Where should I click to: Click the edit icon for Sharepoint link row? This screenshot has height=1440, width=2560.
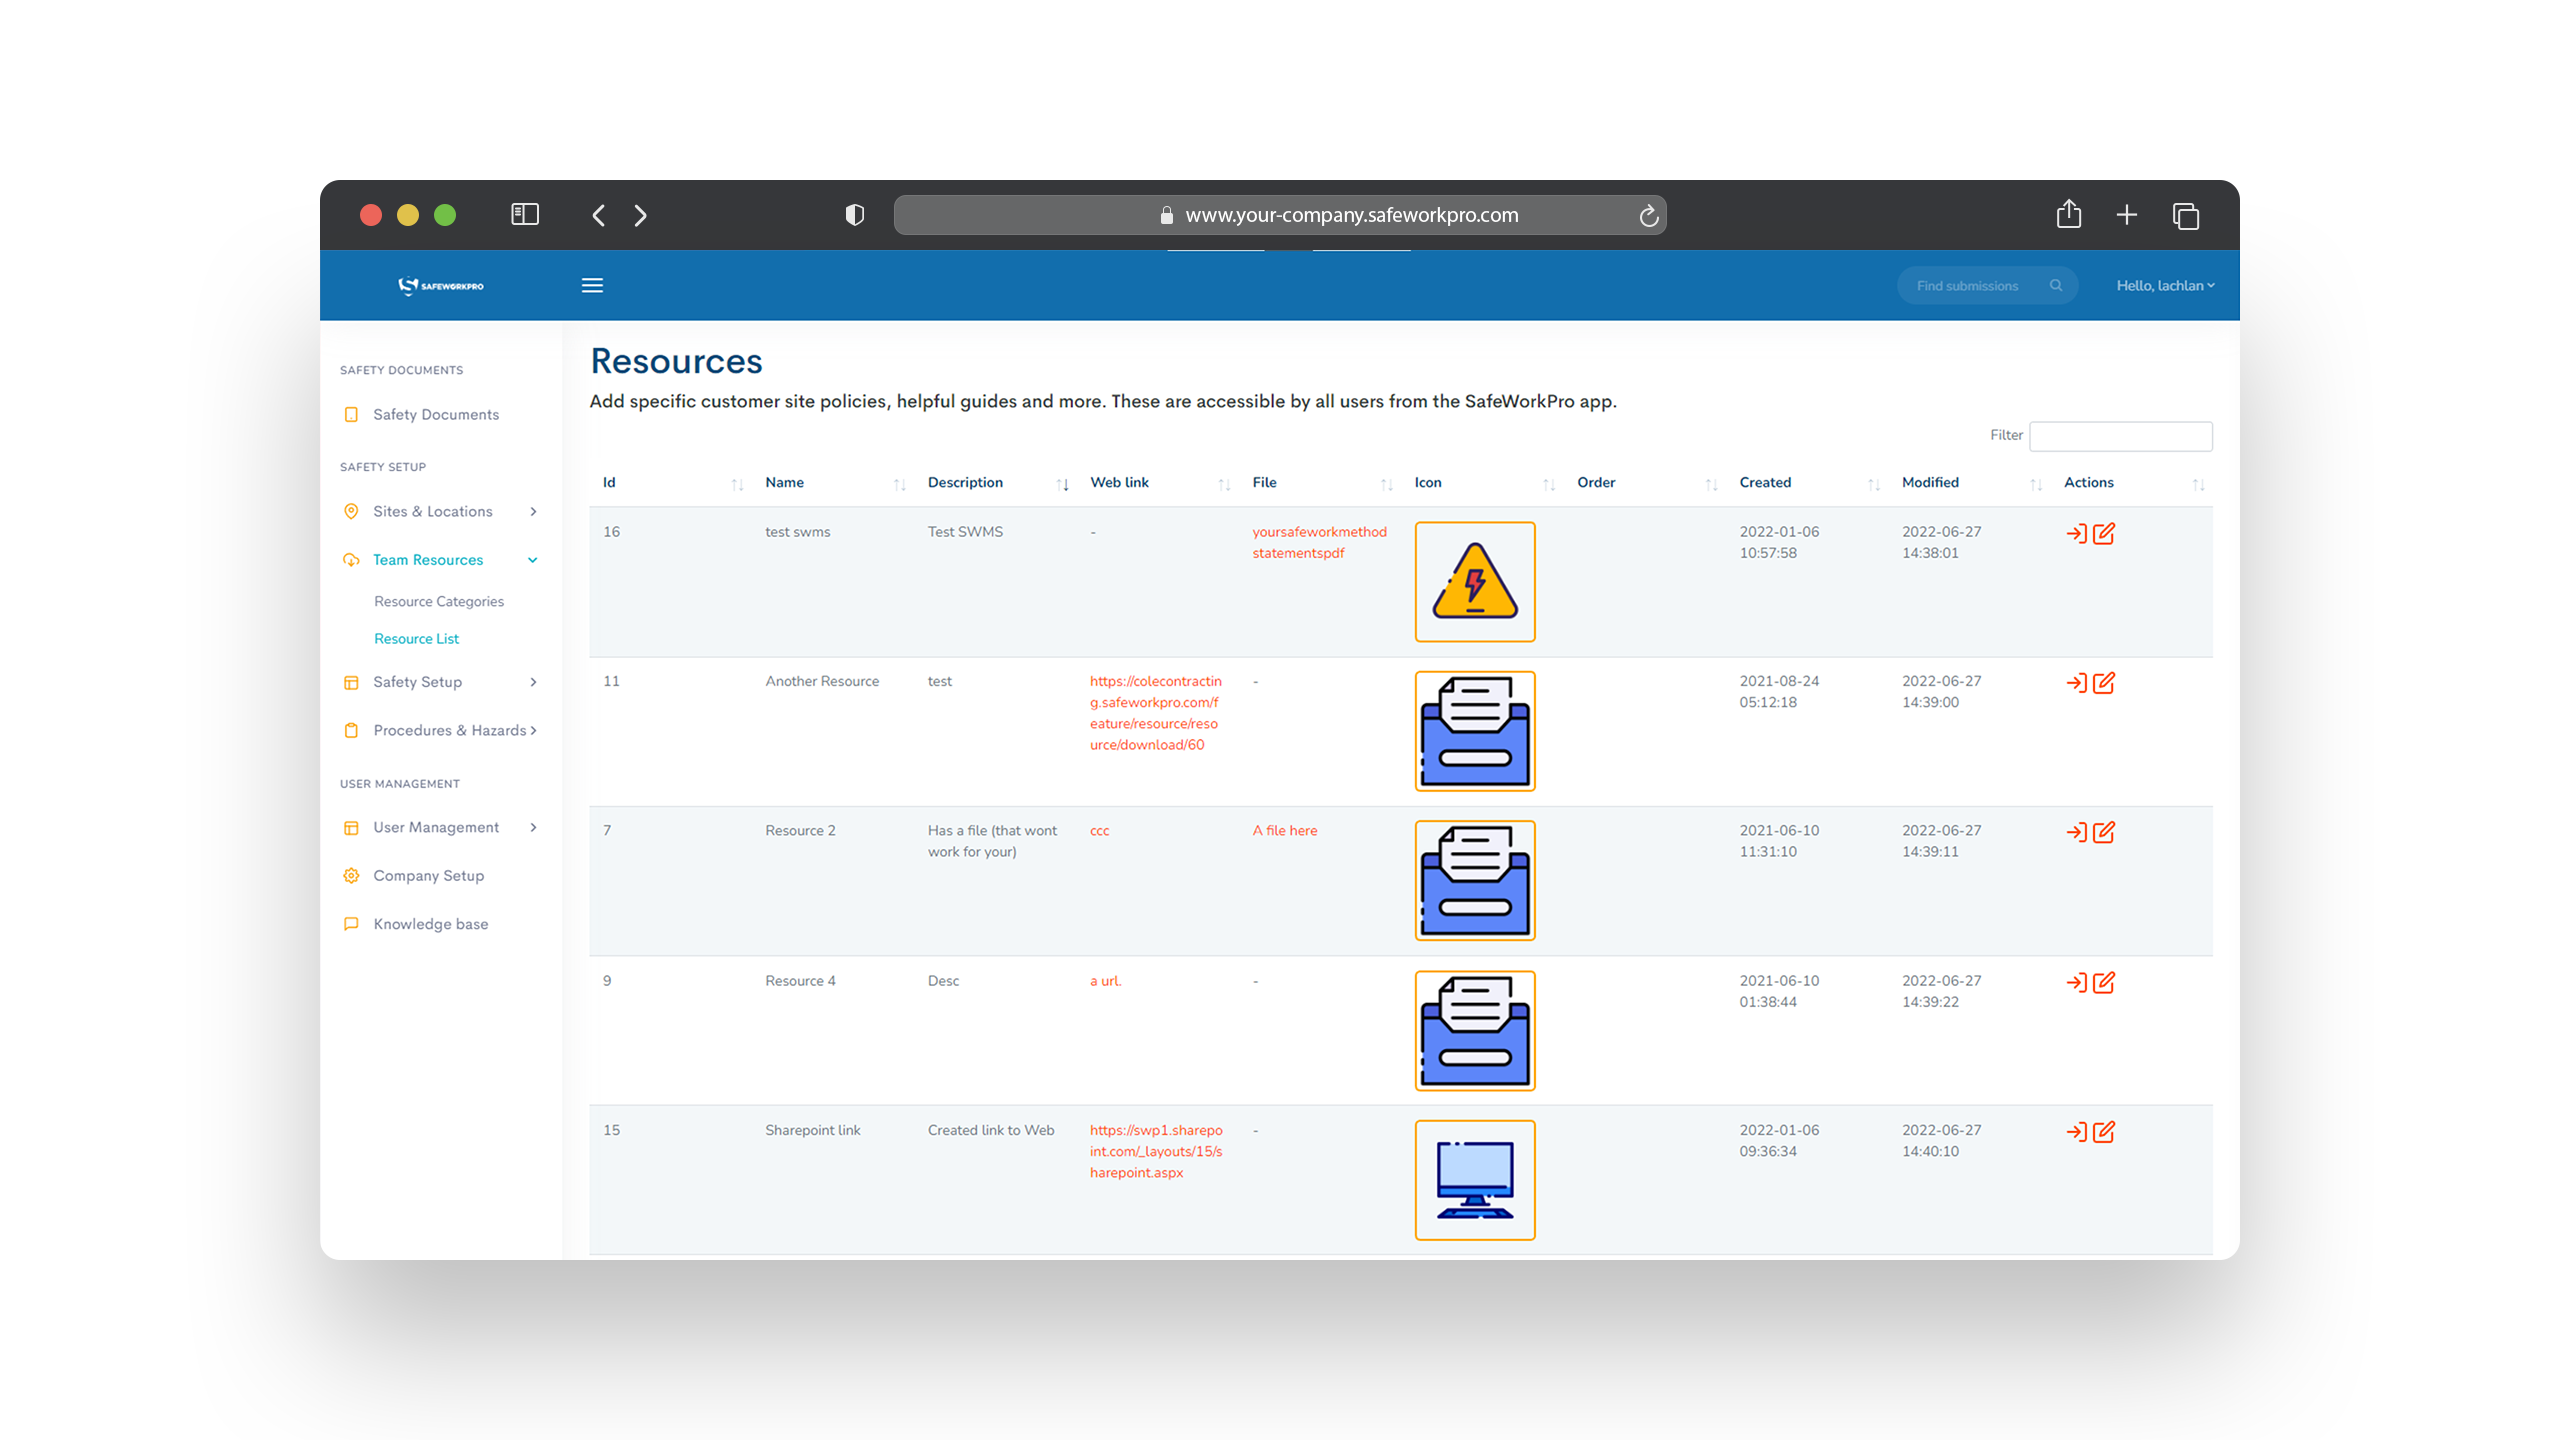coord(2104,1132)
